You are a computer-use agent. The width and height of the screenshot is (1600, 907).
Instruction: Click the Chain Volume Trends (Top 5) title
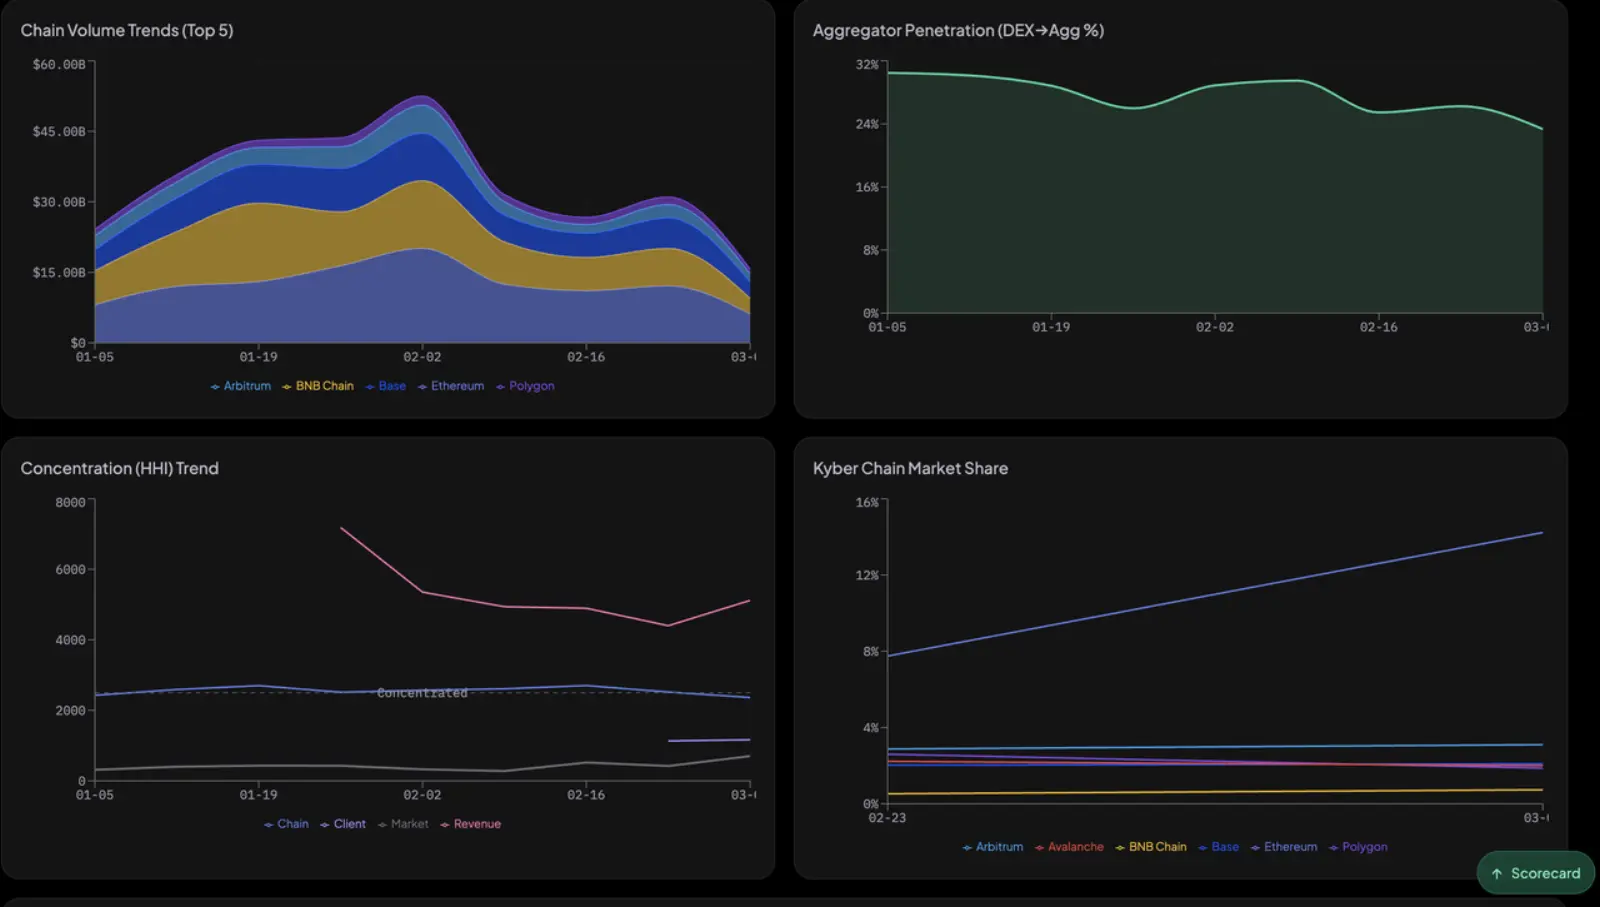click(127, 30)
